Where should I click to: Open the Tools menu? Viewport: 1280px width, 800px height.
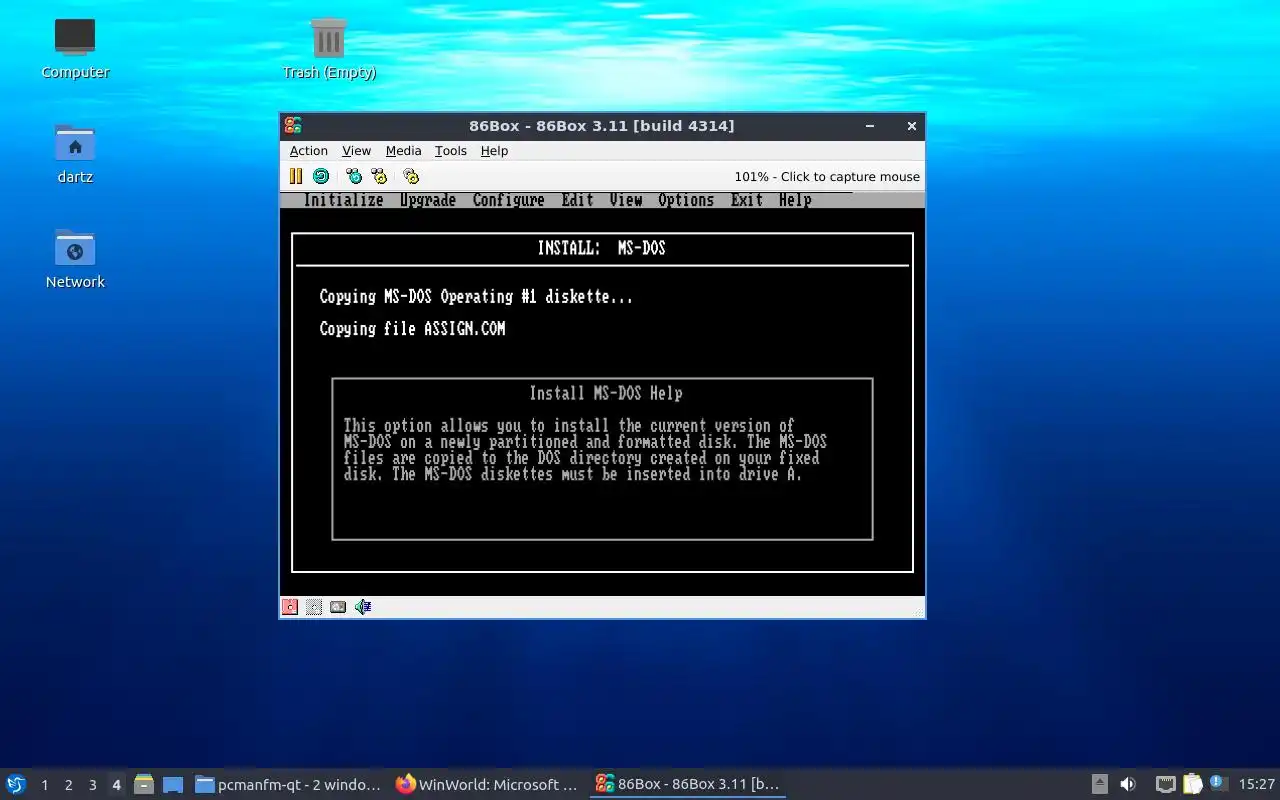tap(450, 151)
